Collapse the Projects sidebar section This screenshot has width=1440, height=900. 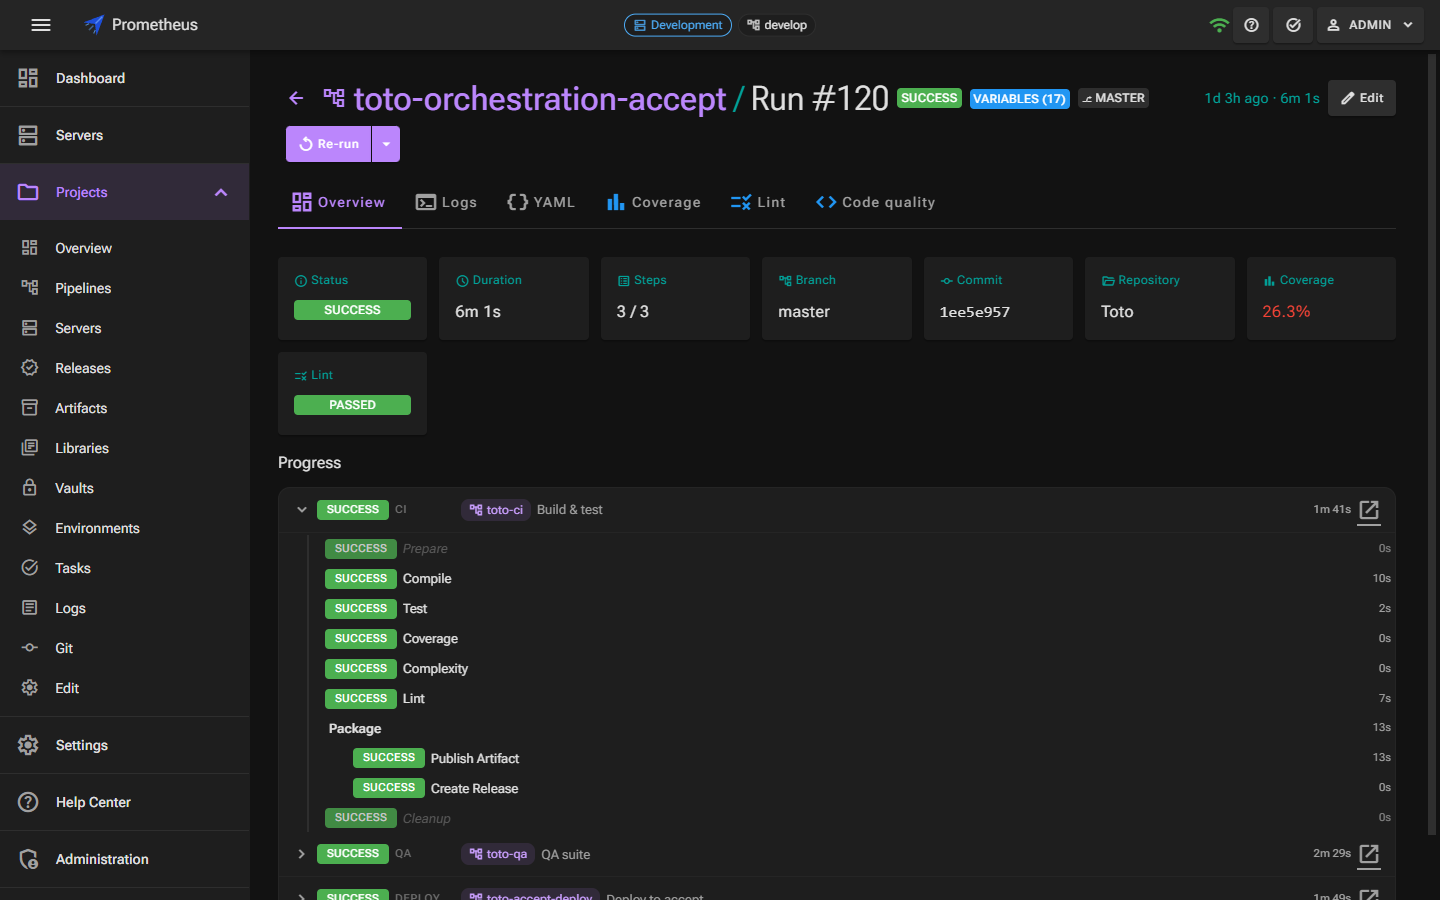click(221, 192)
